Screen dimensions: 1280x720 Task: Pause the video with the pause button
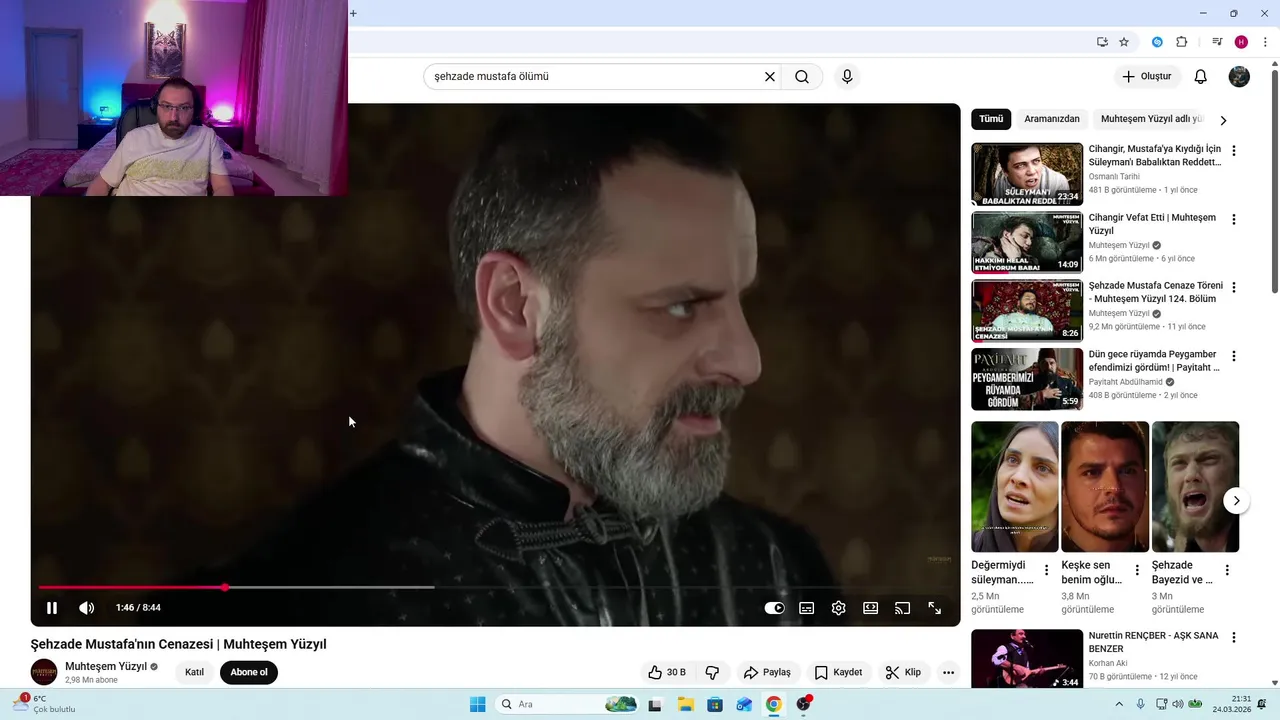(52, 607)
